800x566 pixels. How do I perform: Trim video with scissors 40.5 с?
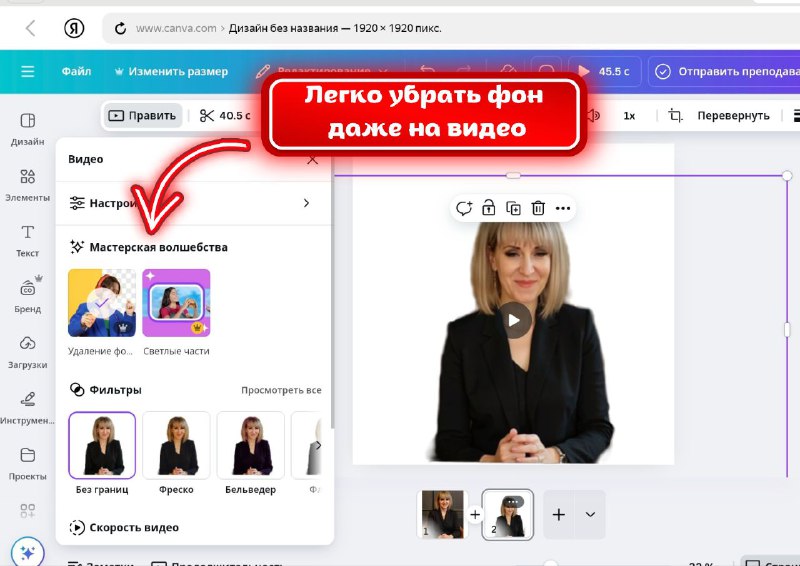(x=225, y=116)
